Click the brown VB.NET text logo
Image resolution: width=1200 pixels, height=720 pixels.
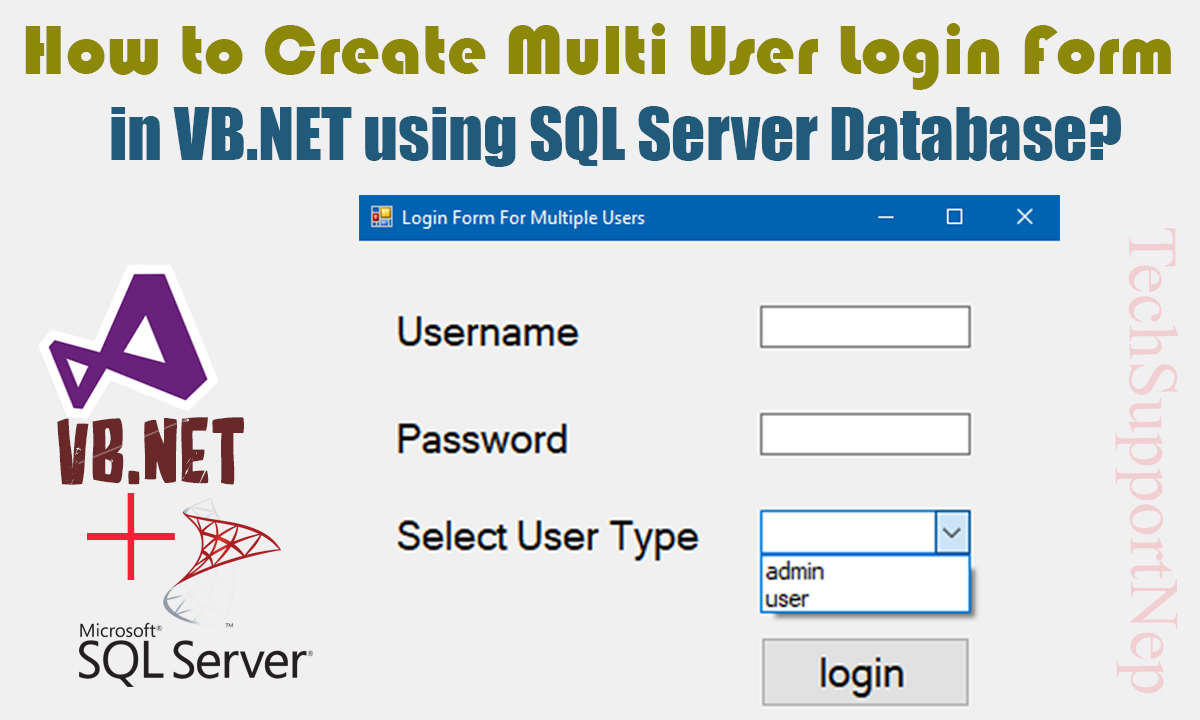(152, 450)
